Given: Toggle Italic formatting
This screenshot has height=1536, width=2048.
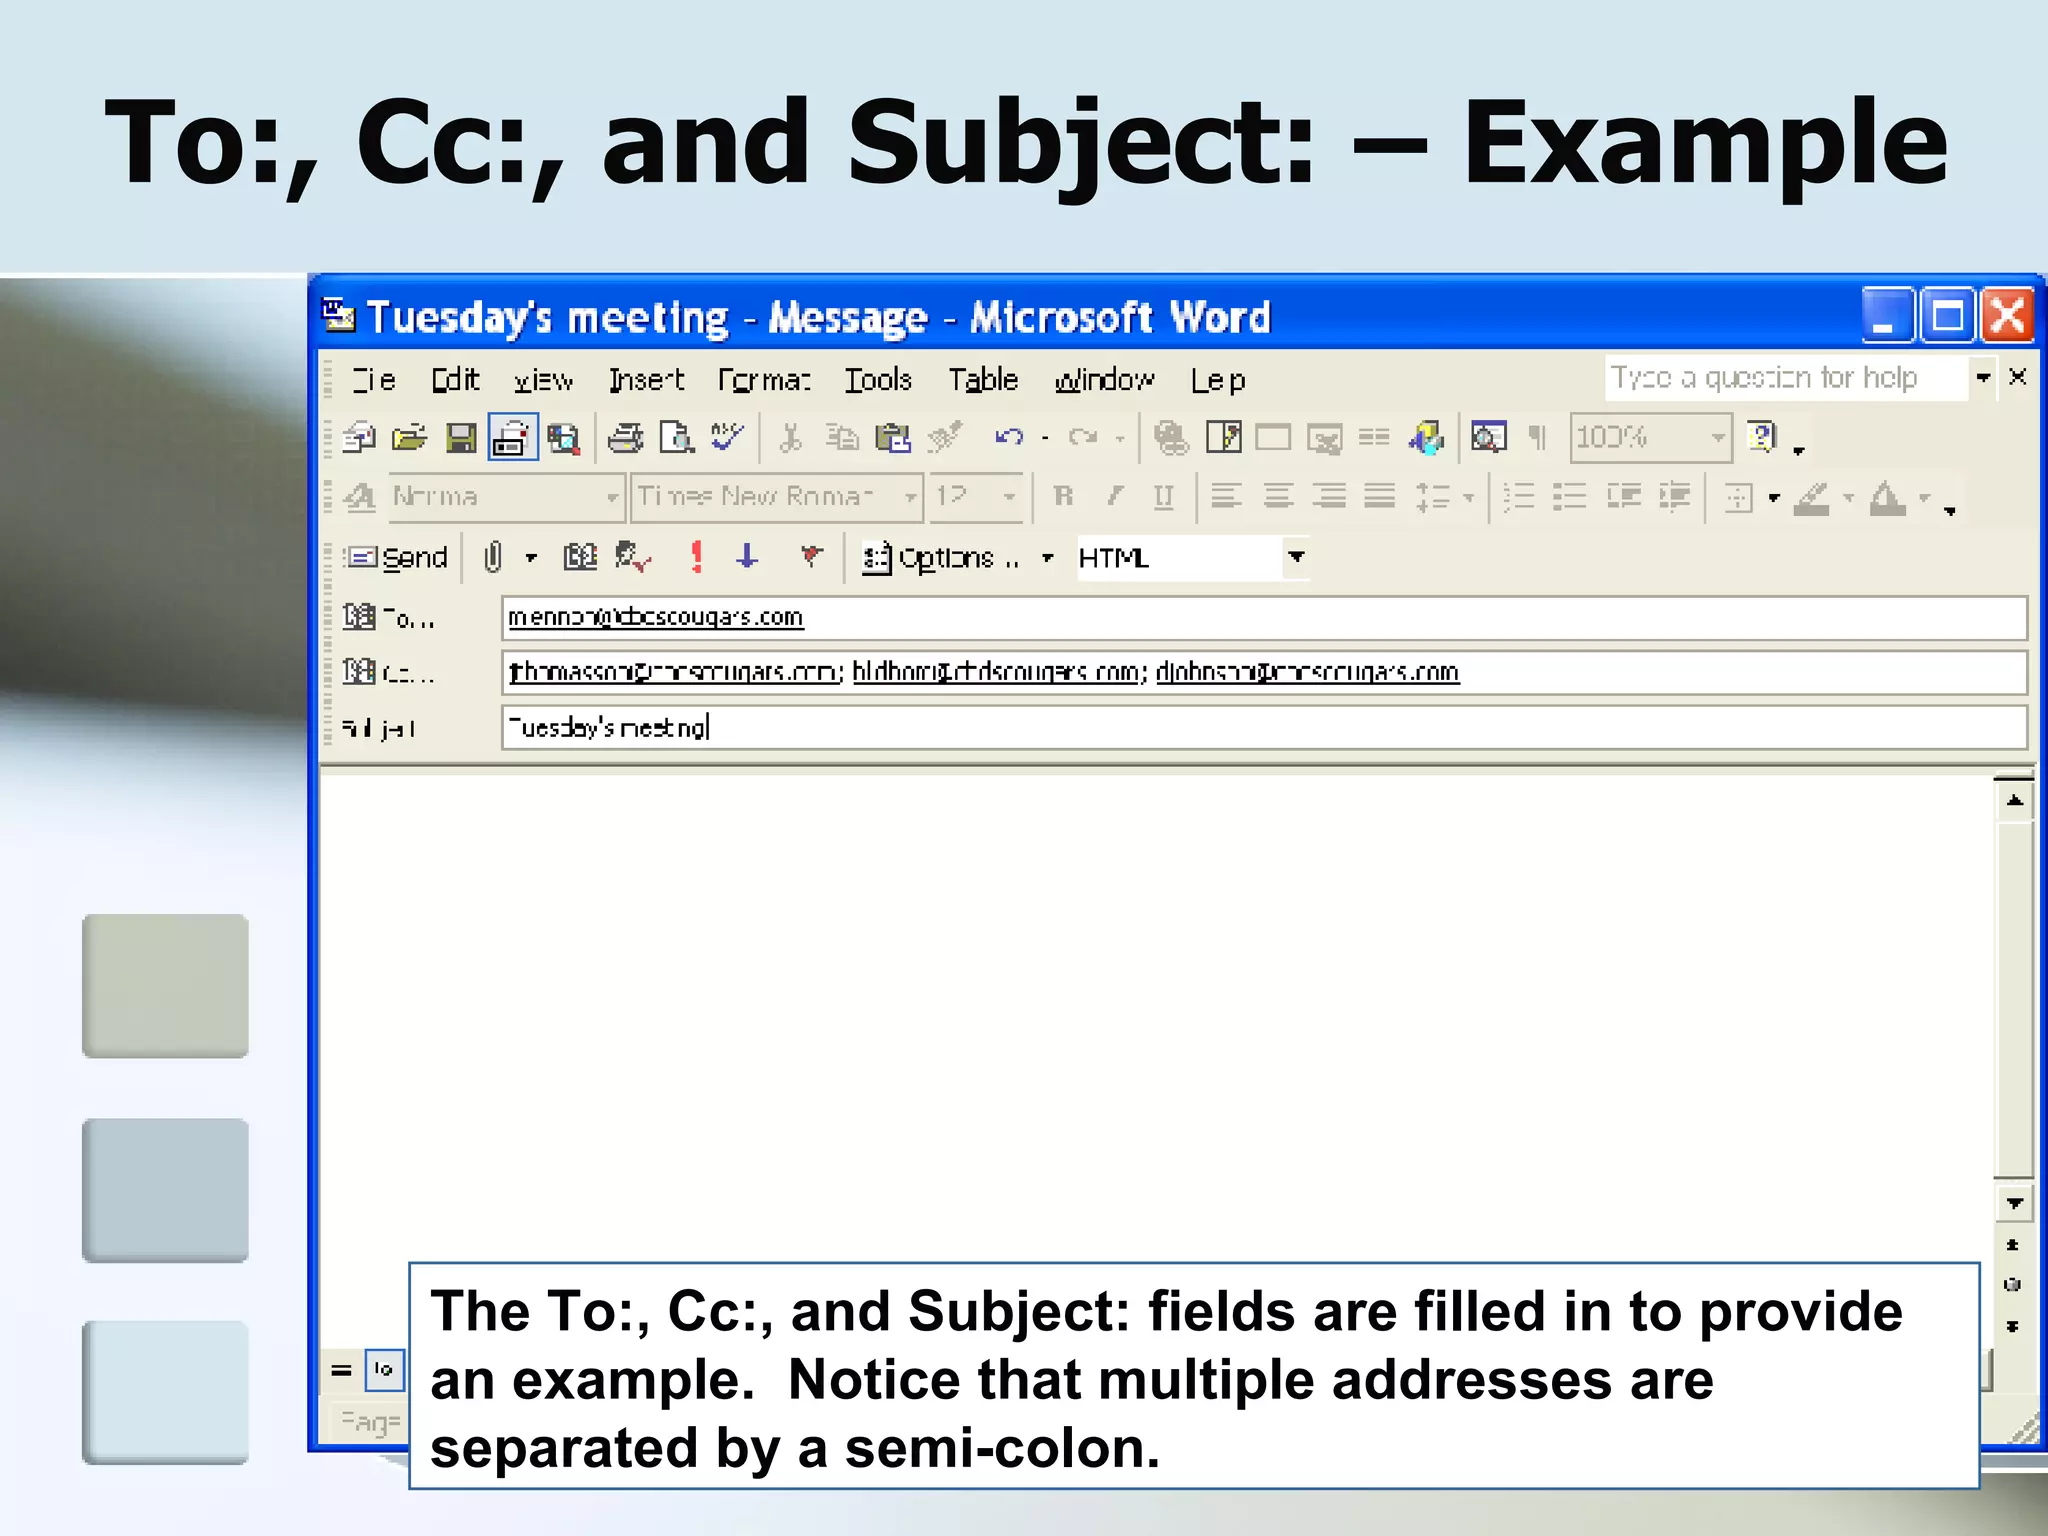Looking at the screenshot, I should [x=1114, y=497].
